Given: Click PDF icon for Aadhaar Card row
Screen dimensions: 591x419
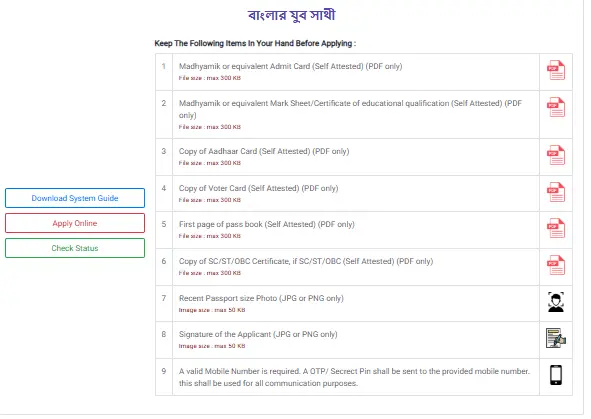Looking at the screenshot, I should (x=556, y=155).
